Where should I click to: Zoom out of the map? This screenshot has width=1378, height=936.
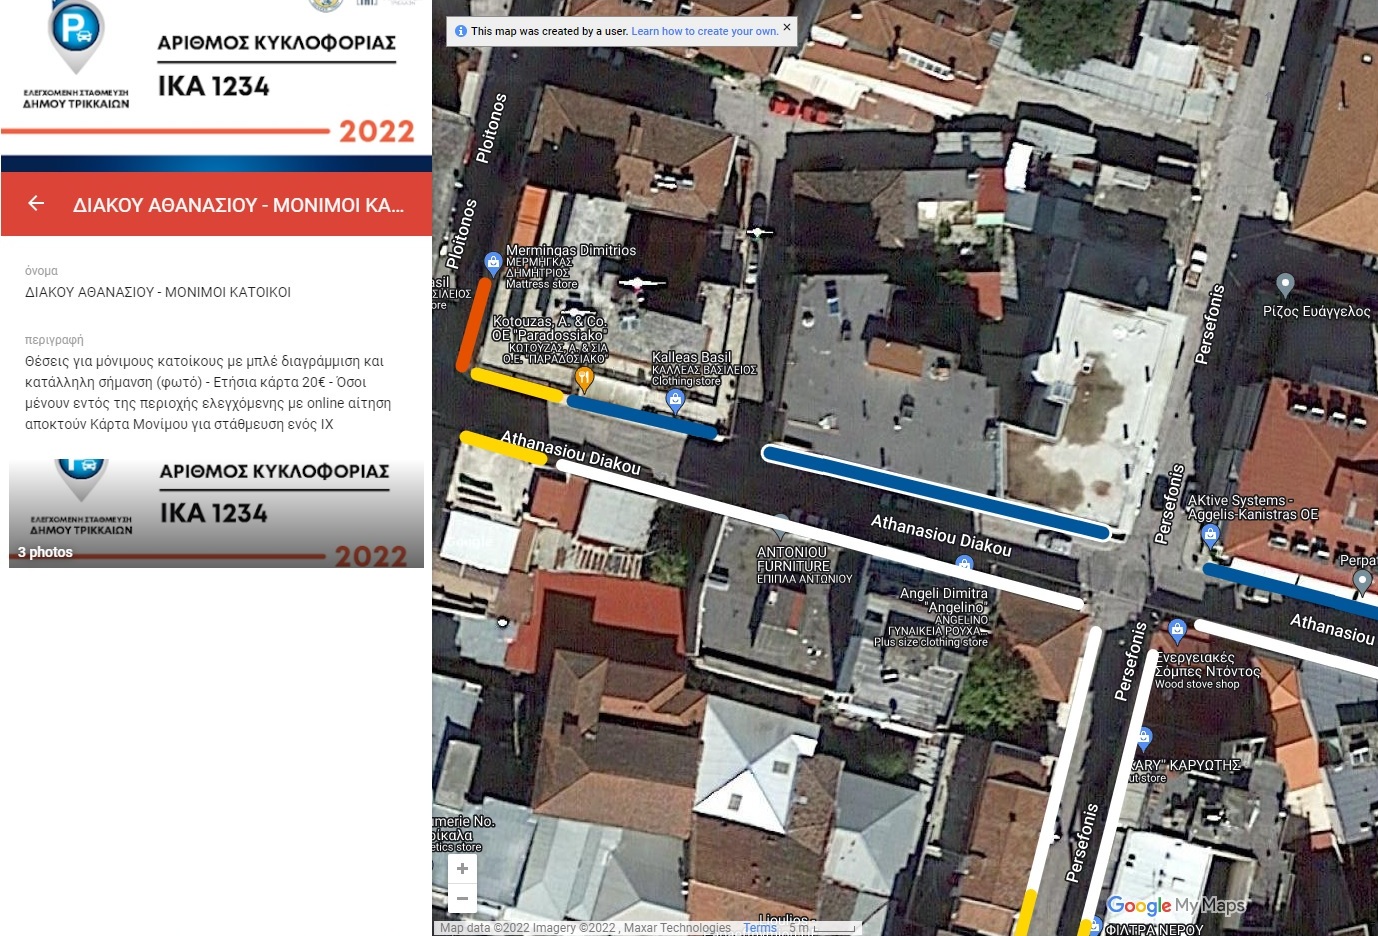click(x=462, y=899)
